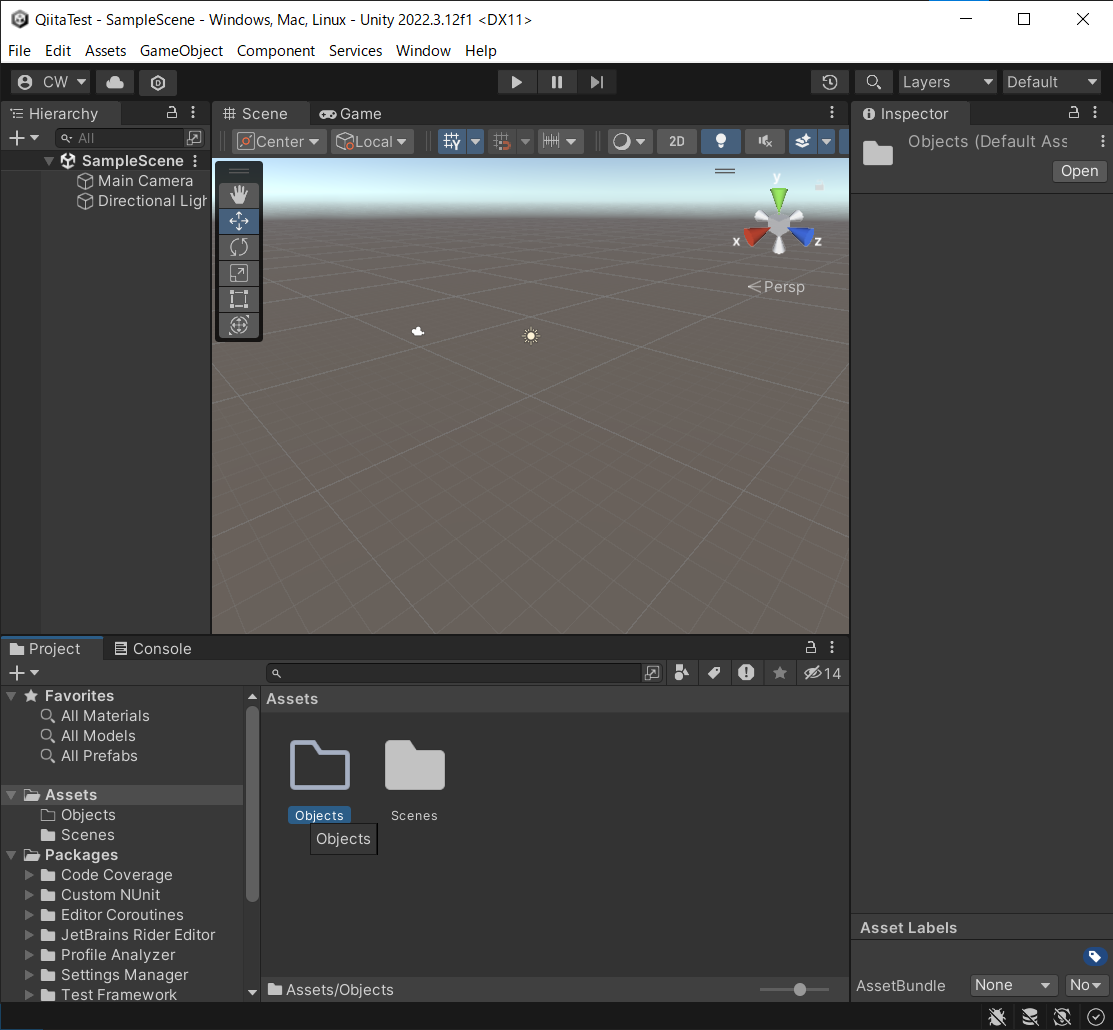The height and width of the screenshot is (1030, 1113).
Task: Toggle scene lighting button
Action: point(720,141)
